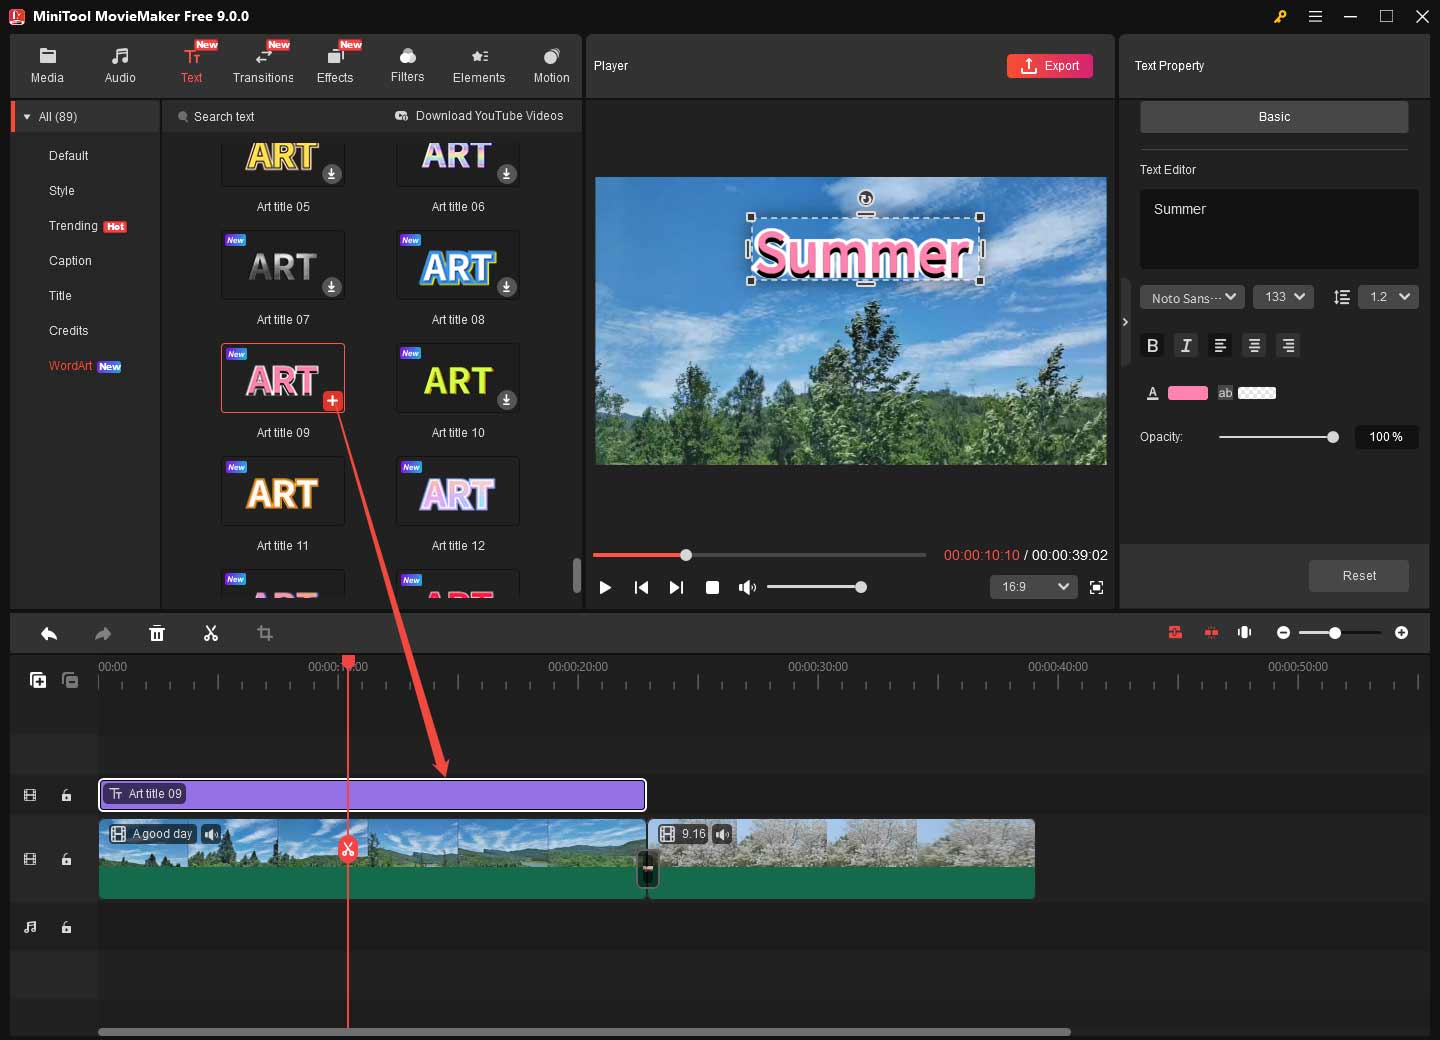Image resolution: width=1440 pixels, height=1040 pixels.
Task: Split the clip with scissors tool
Action: tap(211, 633)
